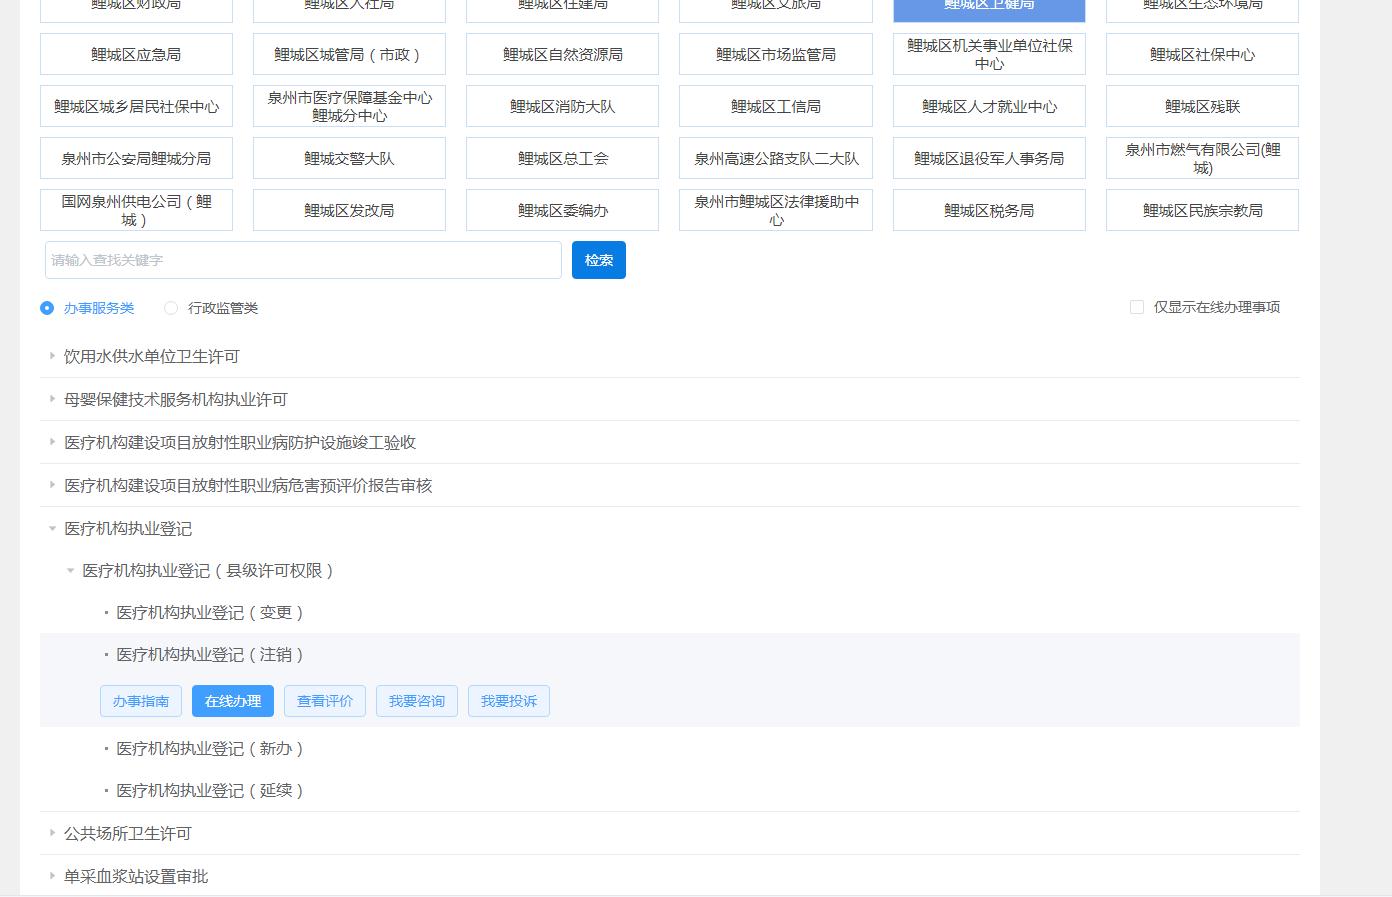The height and width of the screenshot is (897, 1392).
Task: Open 医疗机构执业登记（新办）item
Action: click(210, 748)
